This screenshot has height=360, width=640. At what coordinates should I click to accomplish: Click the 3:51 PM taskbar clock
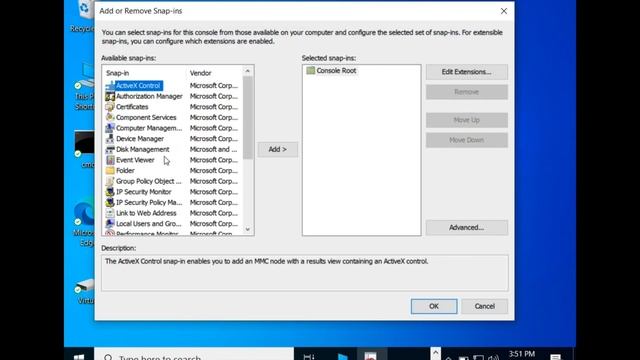click(522, 354)
